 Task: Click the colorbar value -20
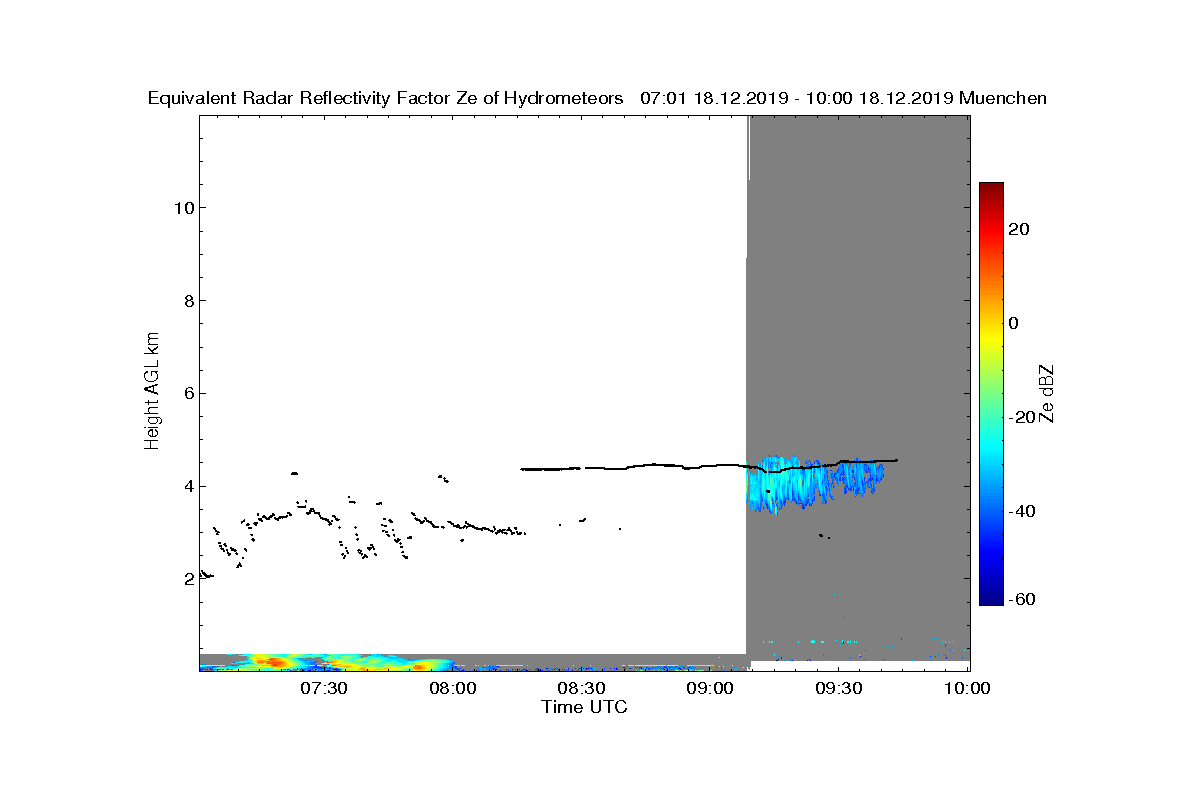coord(1022,417)
